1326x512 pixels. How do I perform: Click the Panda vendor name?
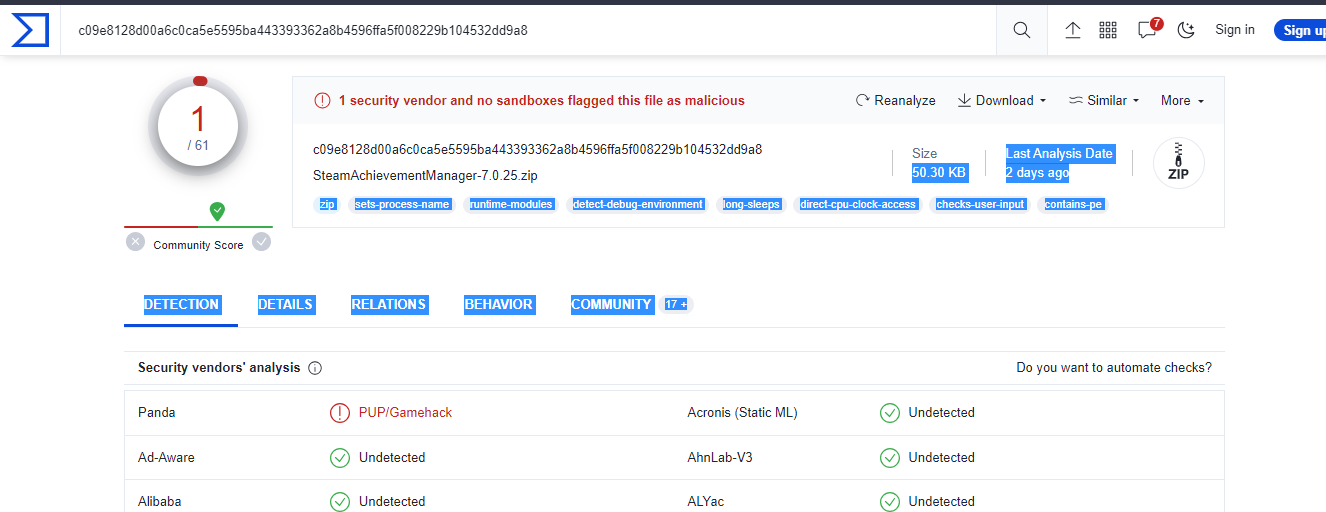157,412
